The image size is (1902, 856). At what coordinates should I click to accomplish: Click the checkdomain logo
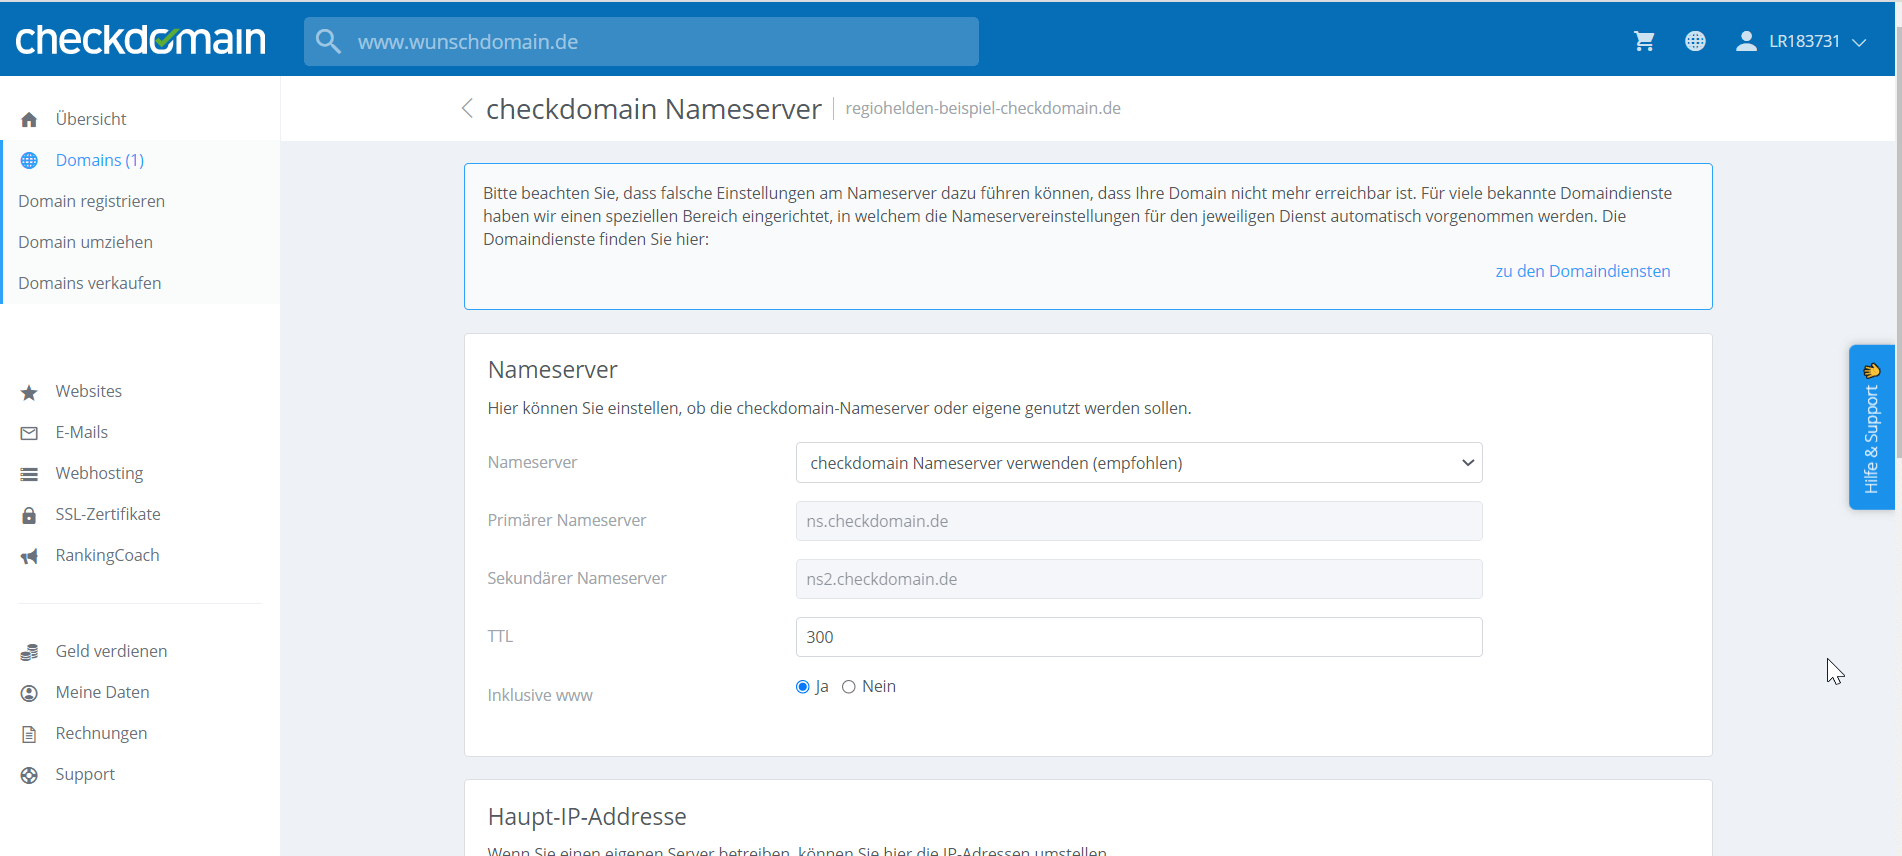click(140, 40)
